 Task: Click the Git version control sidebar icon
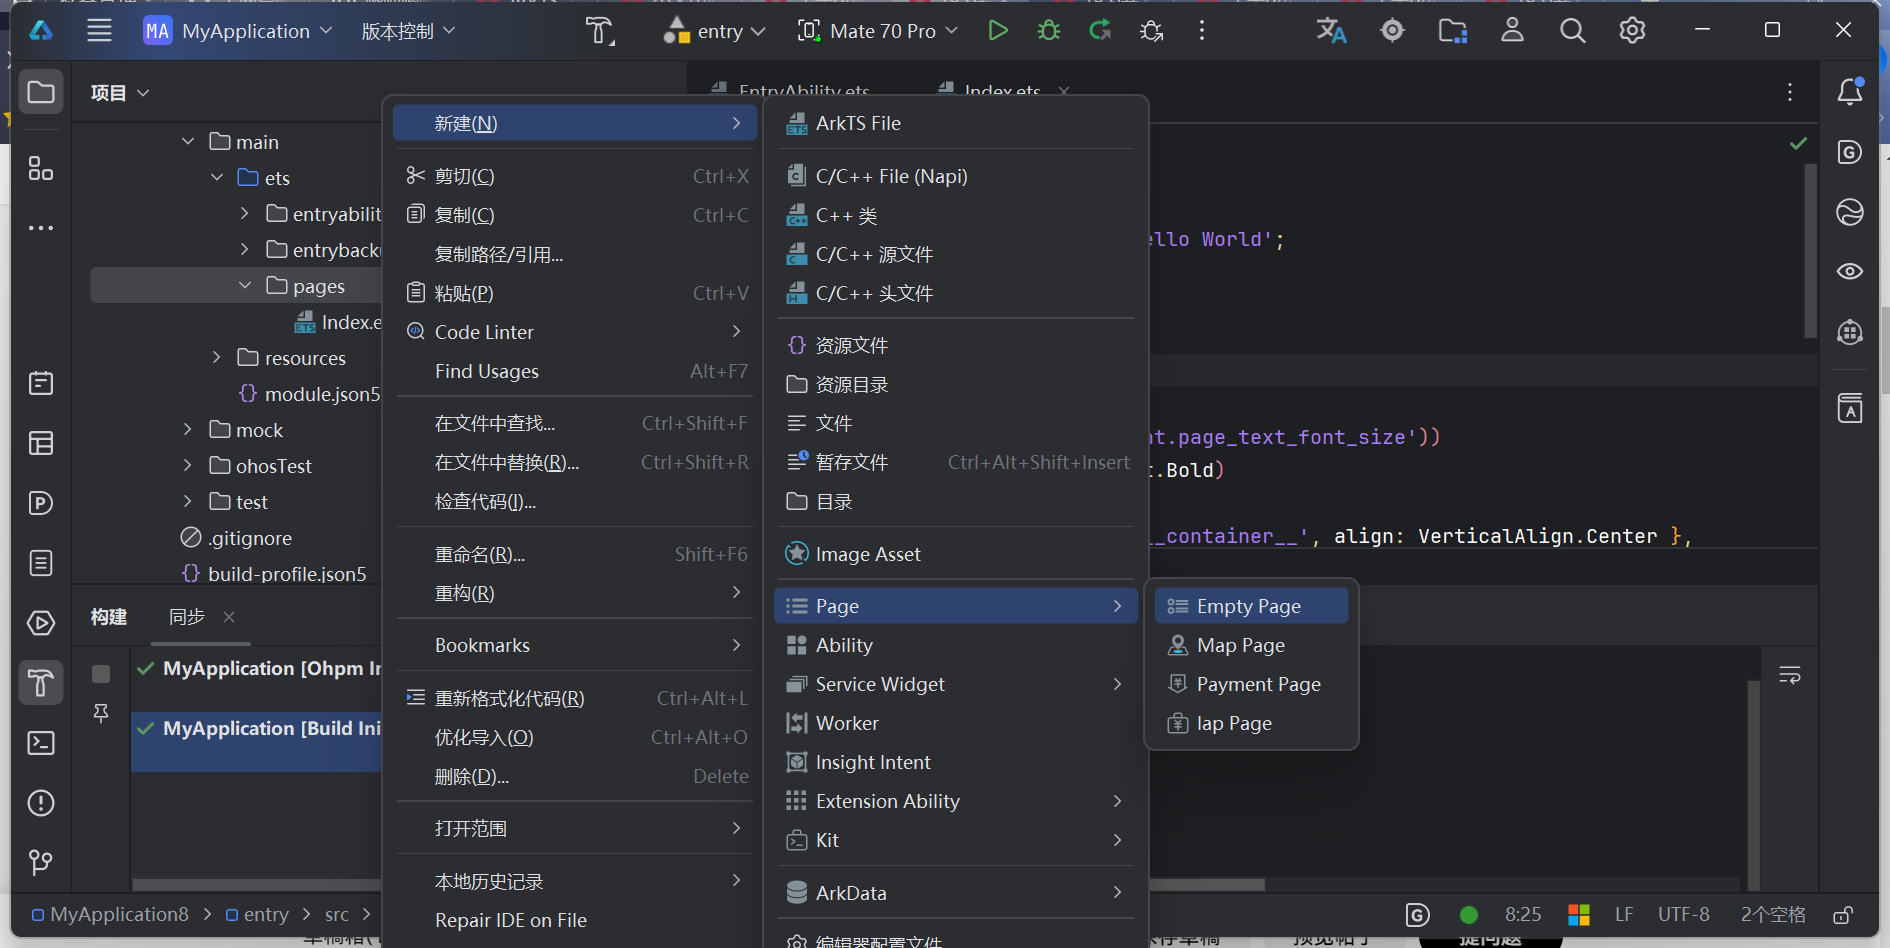41,862
